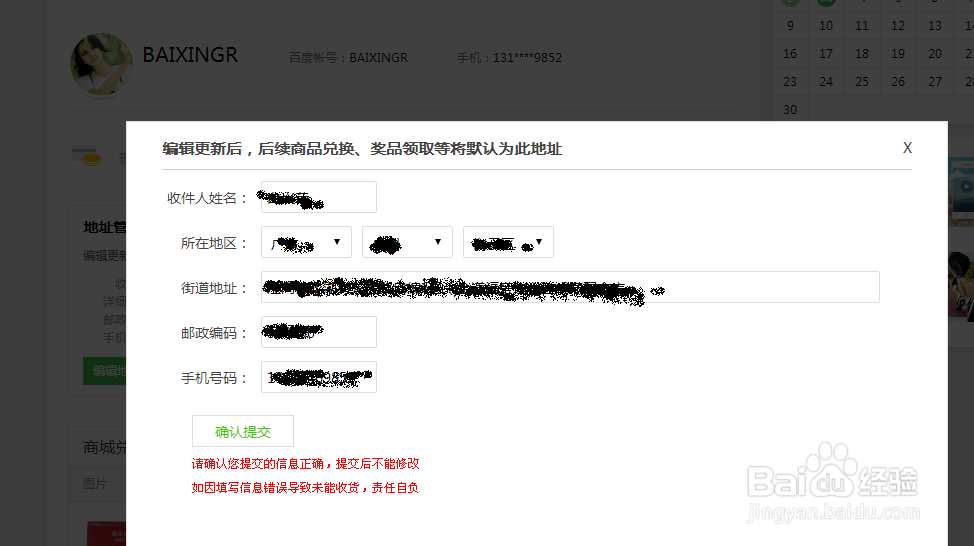The height and width of the screenshot is (546, 974).
Task: Select day 10 in the calendar
Action: coord(826,25)
